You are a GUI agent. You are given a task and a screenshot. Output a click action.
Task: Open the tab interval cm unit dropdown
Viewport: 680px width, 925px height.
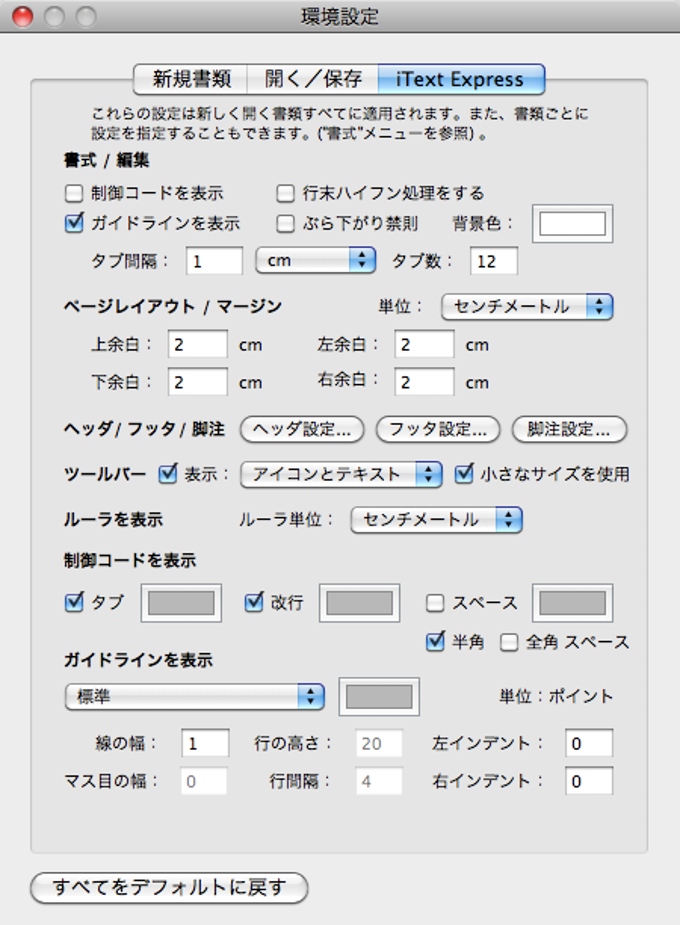pos(316,260)
